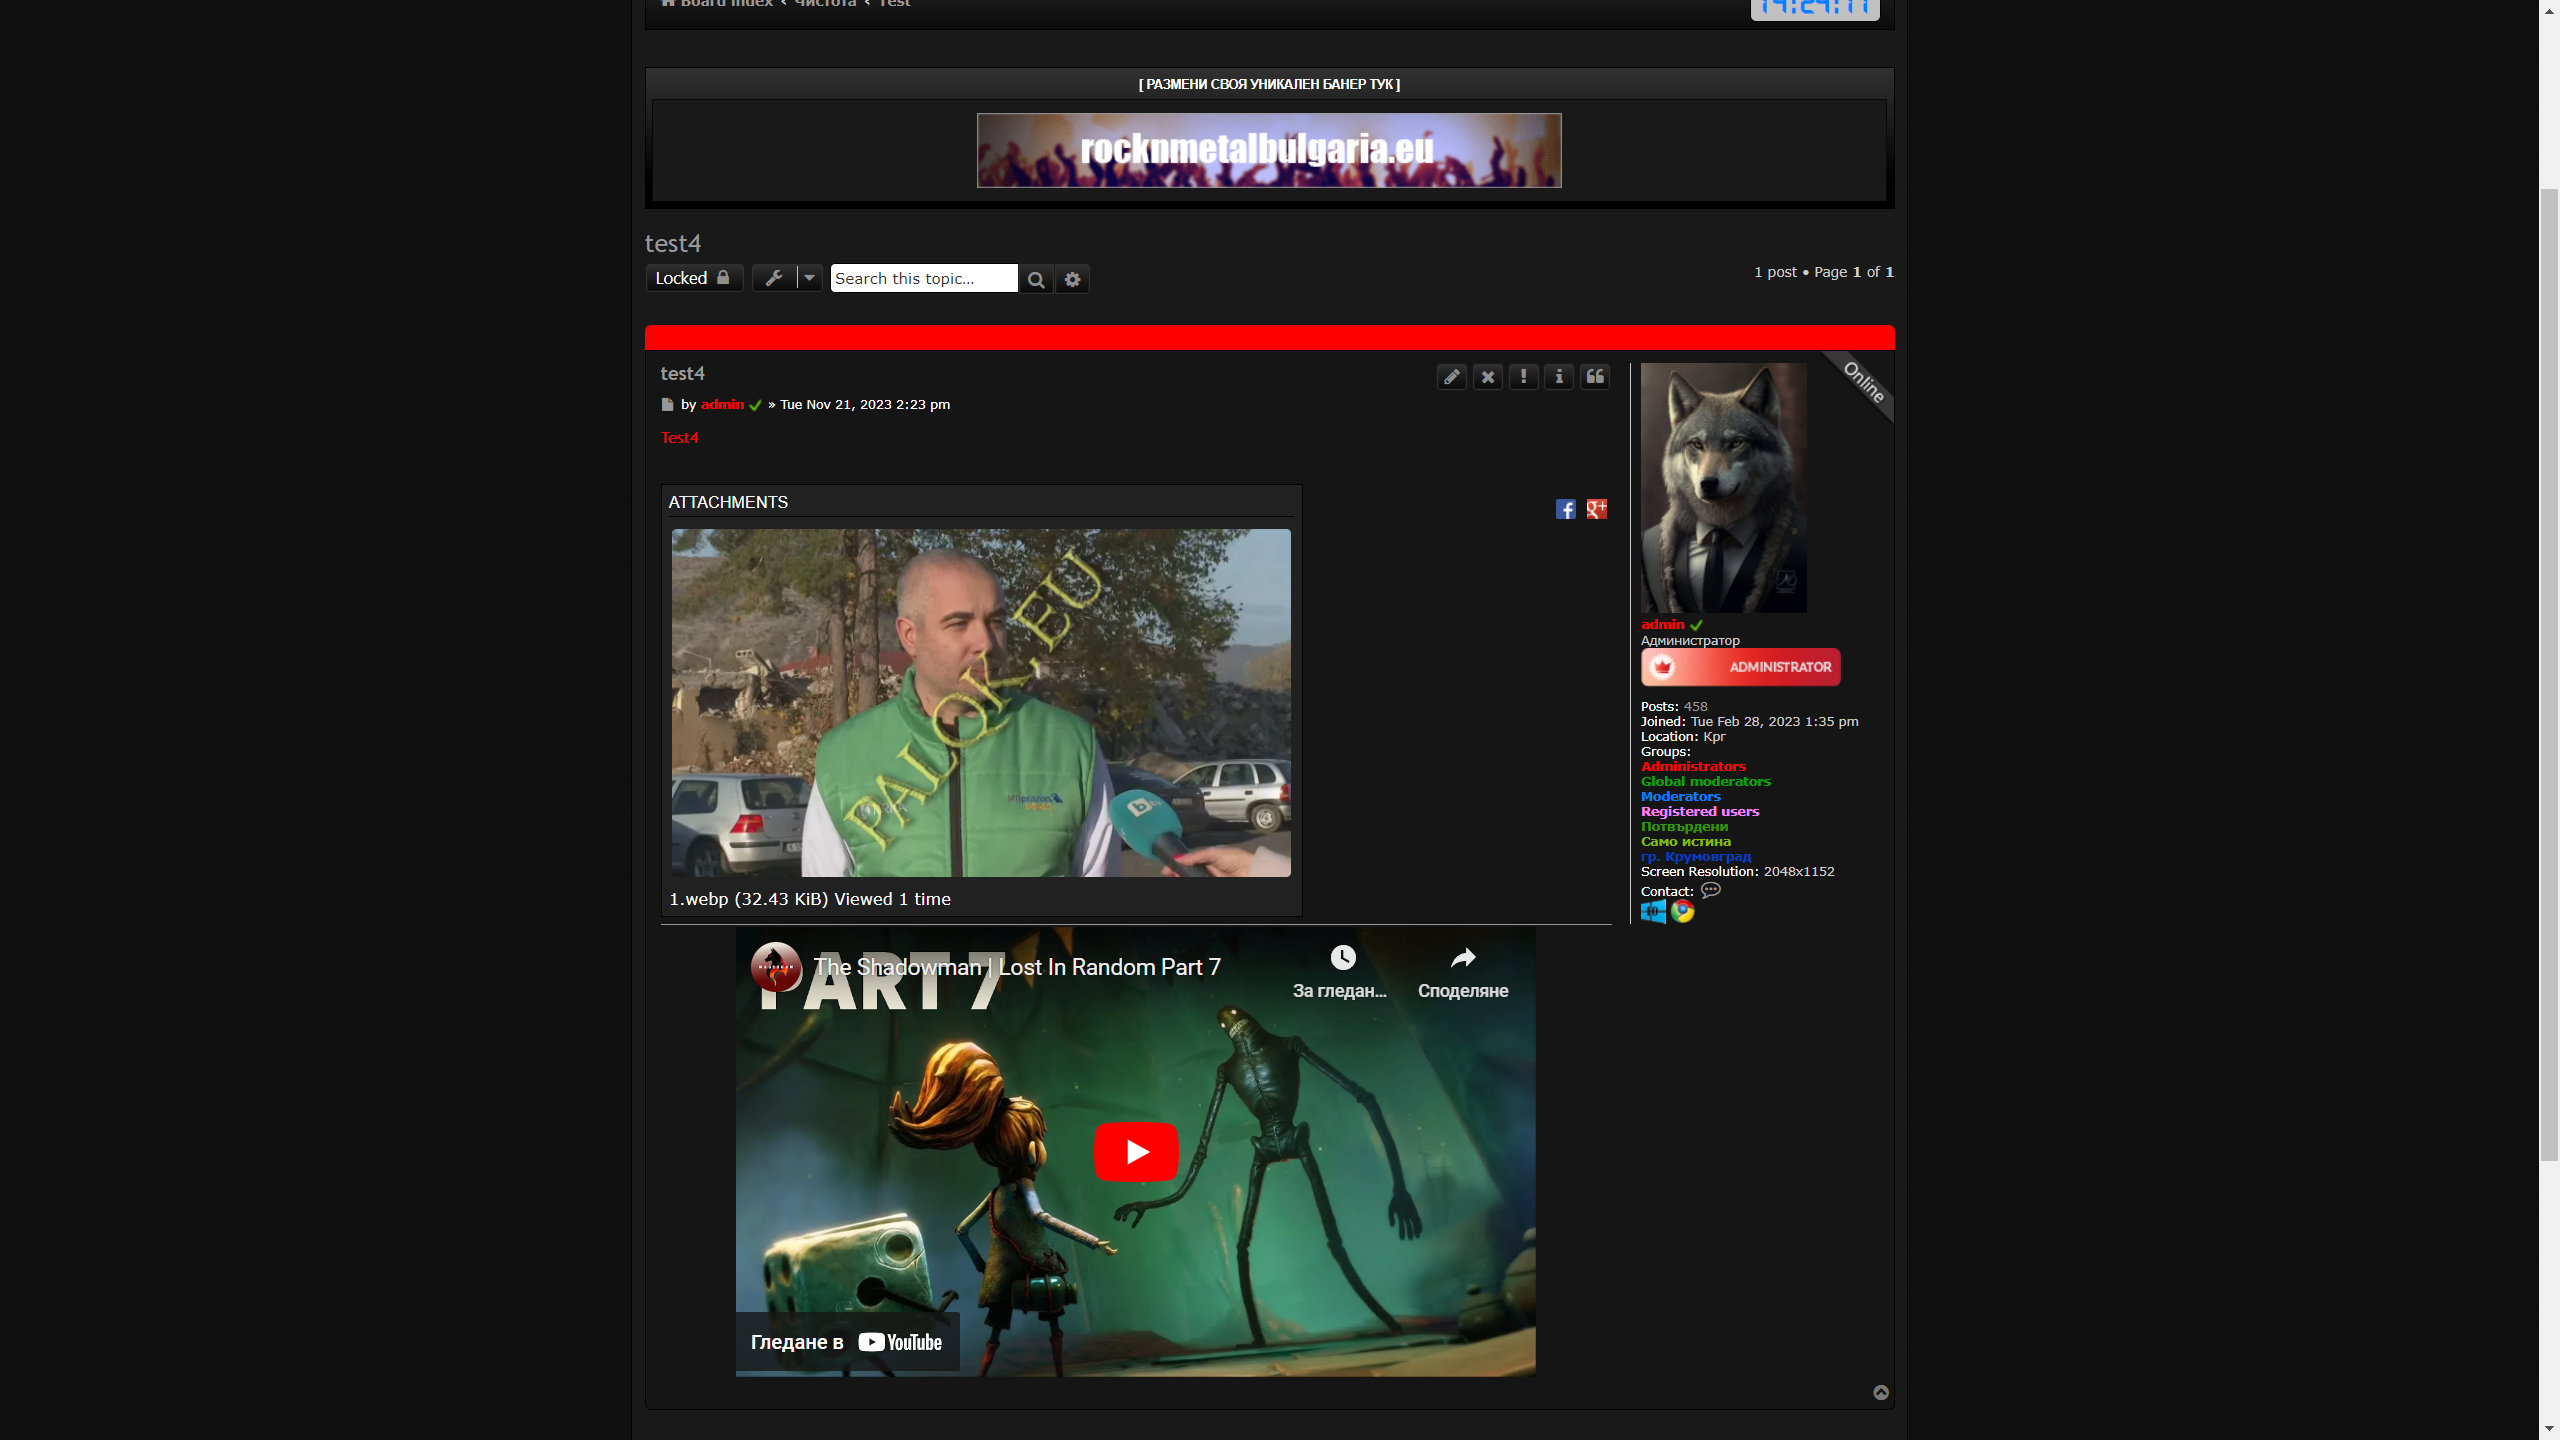Open the гр. Крумовград group link
Image resolution: width=2560 pixels, height=1440 pixels.
click(x=1696, y=856)
